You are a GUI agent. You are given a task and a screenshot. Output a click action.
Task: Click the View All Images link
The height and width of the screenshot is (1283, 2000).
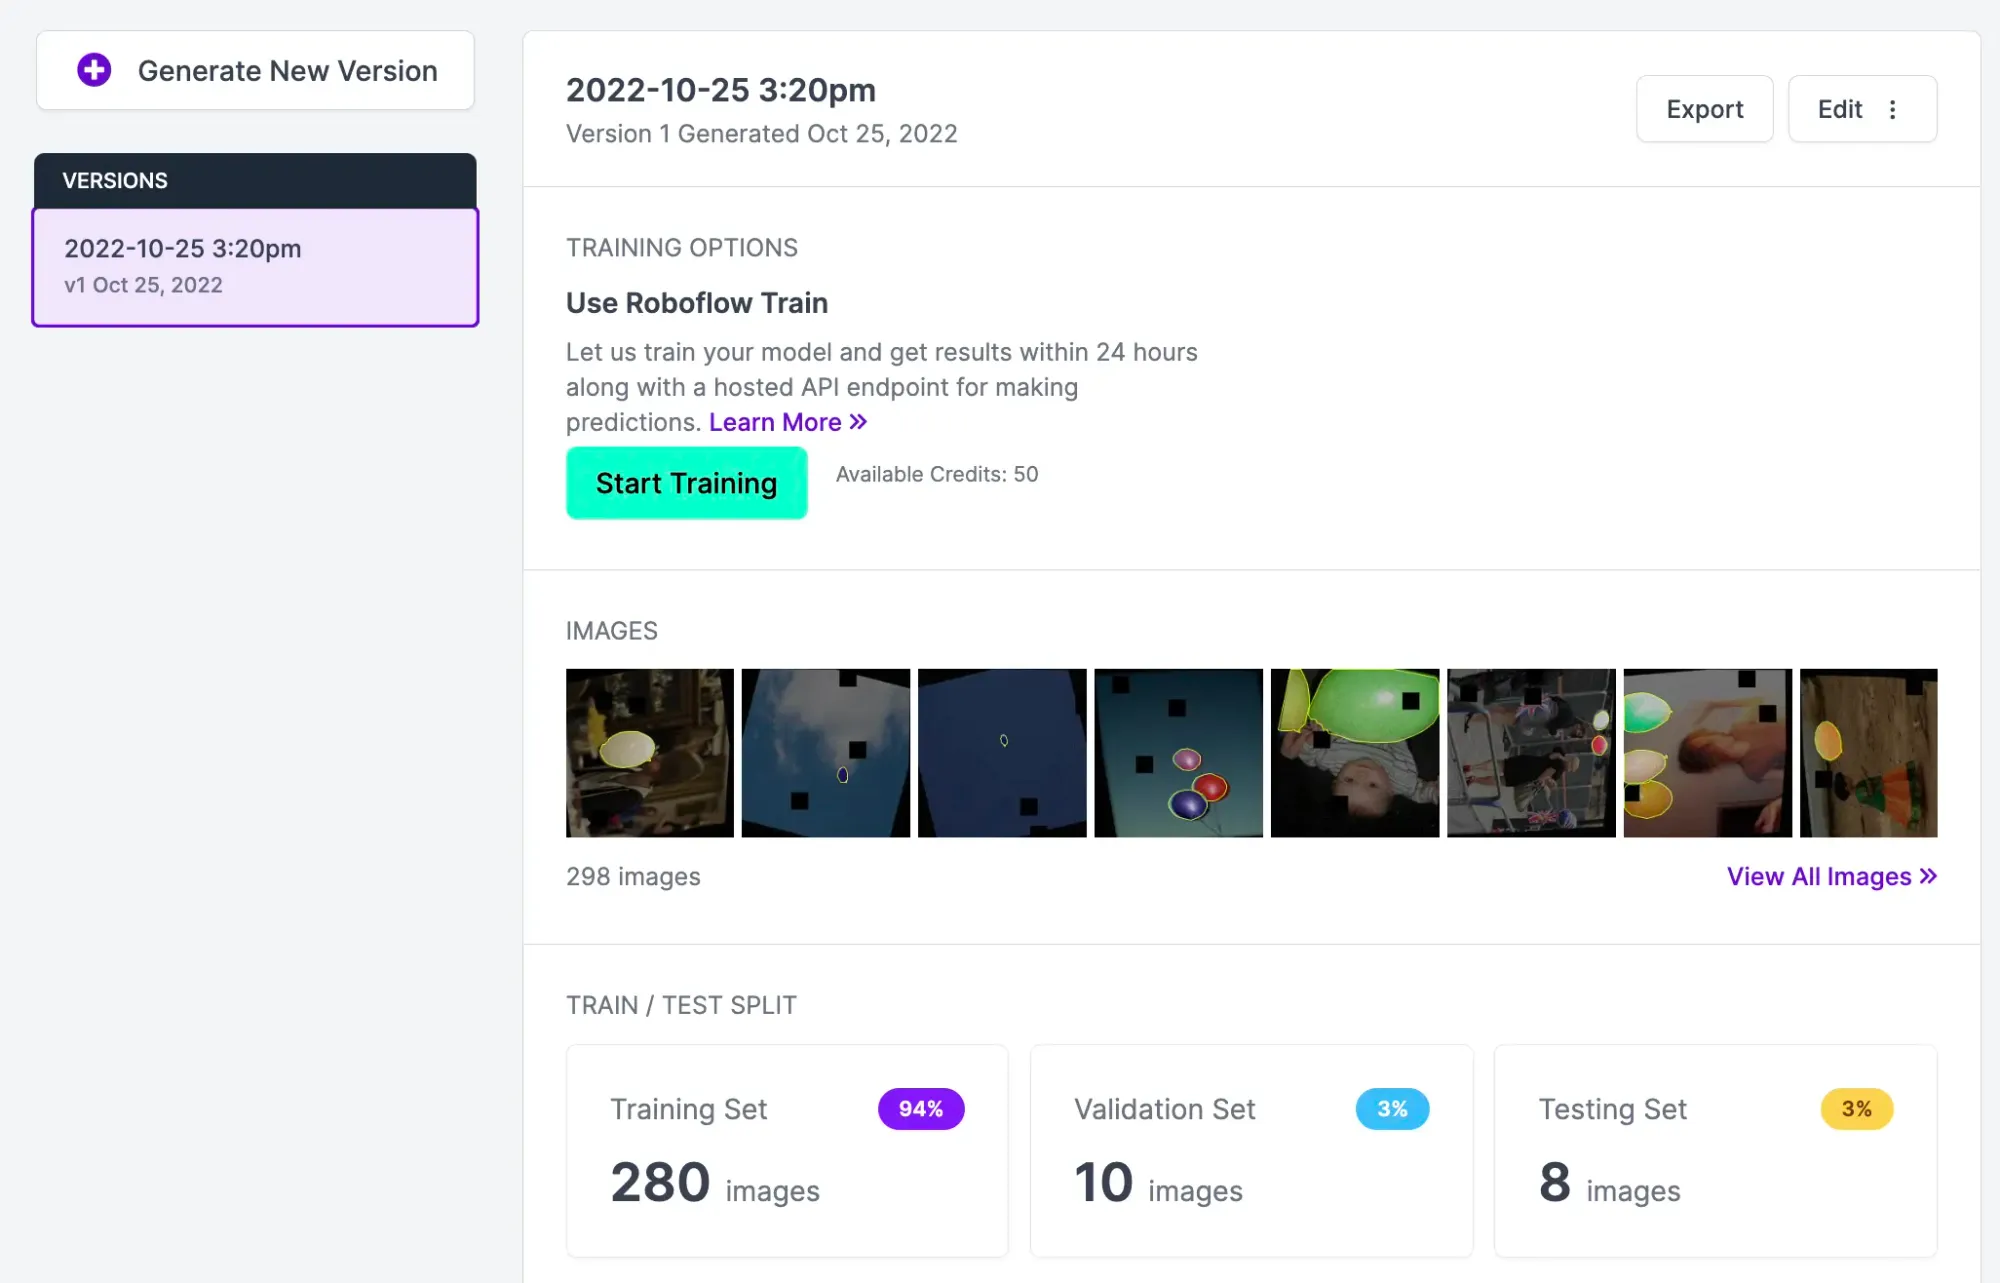click(1831, 876)
